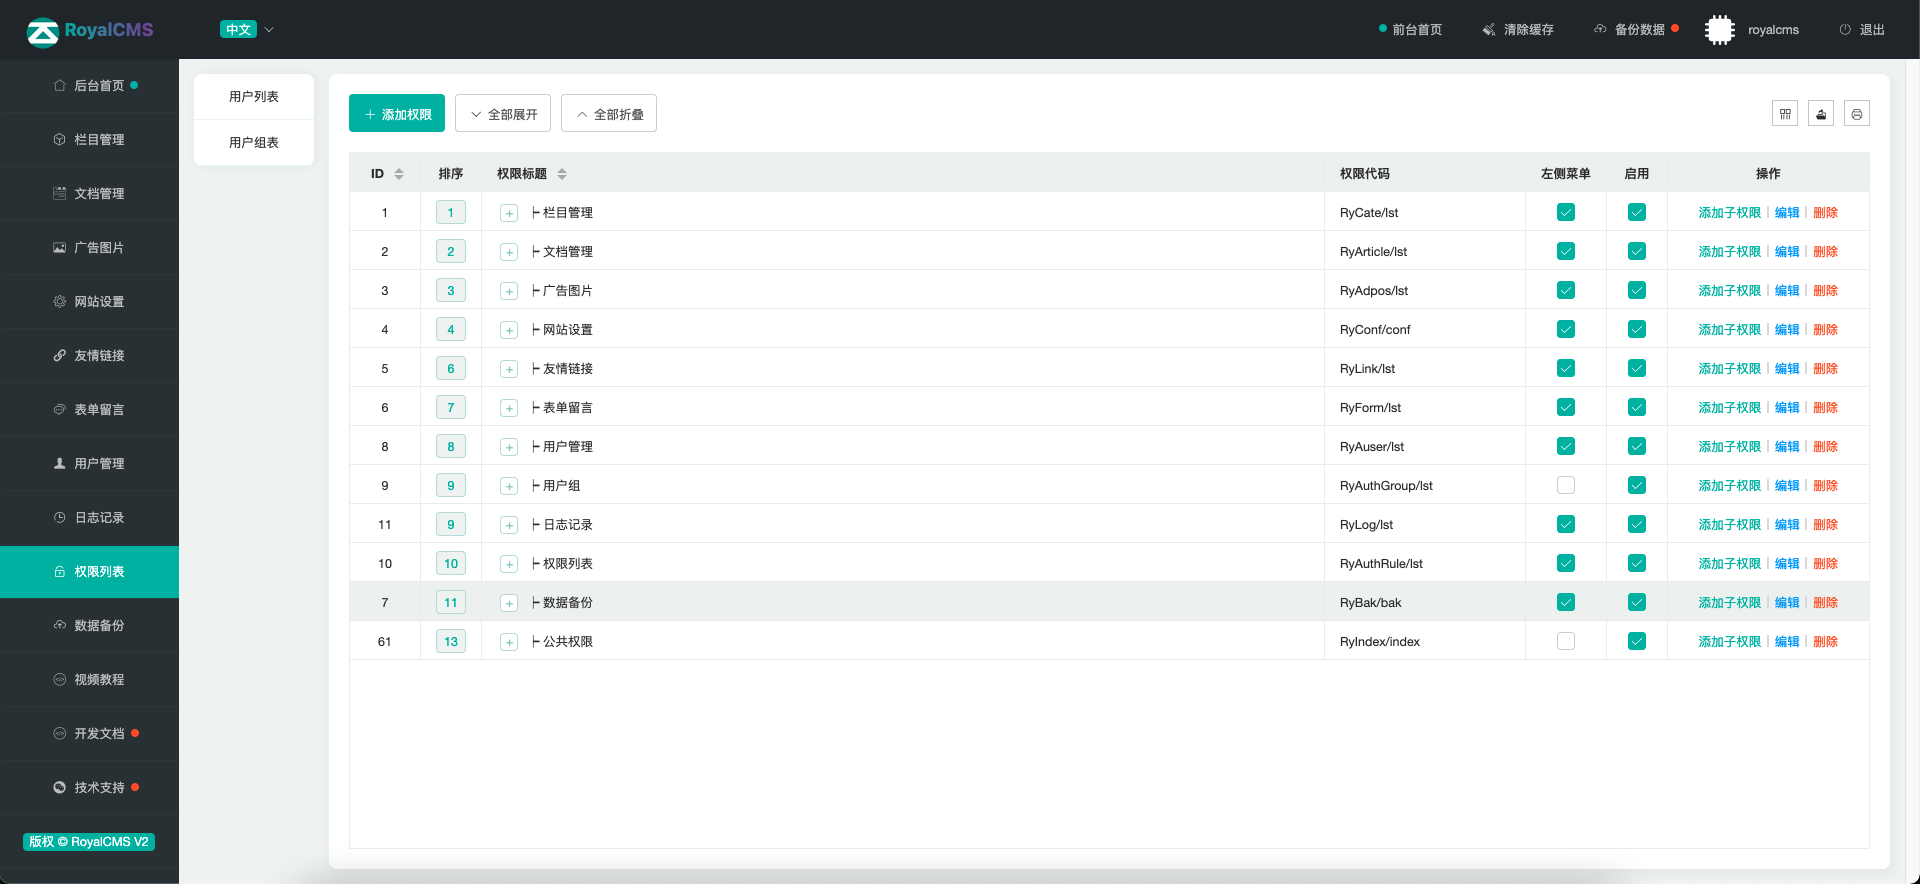Click the 备份数据 cloud icon
The width and height of the screenshot is (1920, 884).
(1600, 29)
